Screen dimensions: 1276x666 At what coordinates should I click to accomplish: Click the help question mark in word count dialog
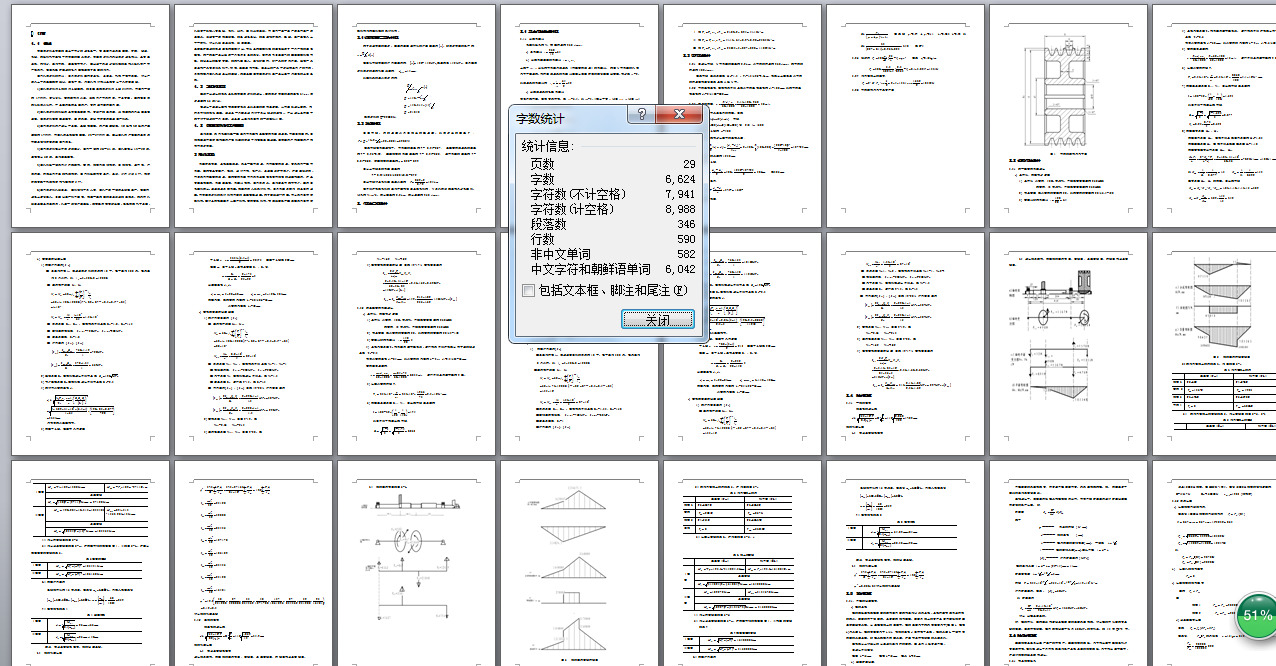click(642, 114)
